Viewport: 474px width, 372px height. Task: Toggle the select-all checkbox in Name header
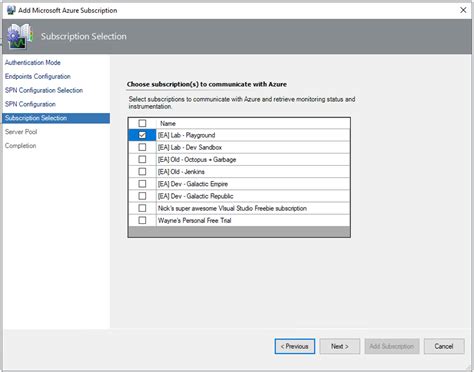142,123
